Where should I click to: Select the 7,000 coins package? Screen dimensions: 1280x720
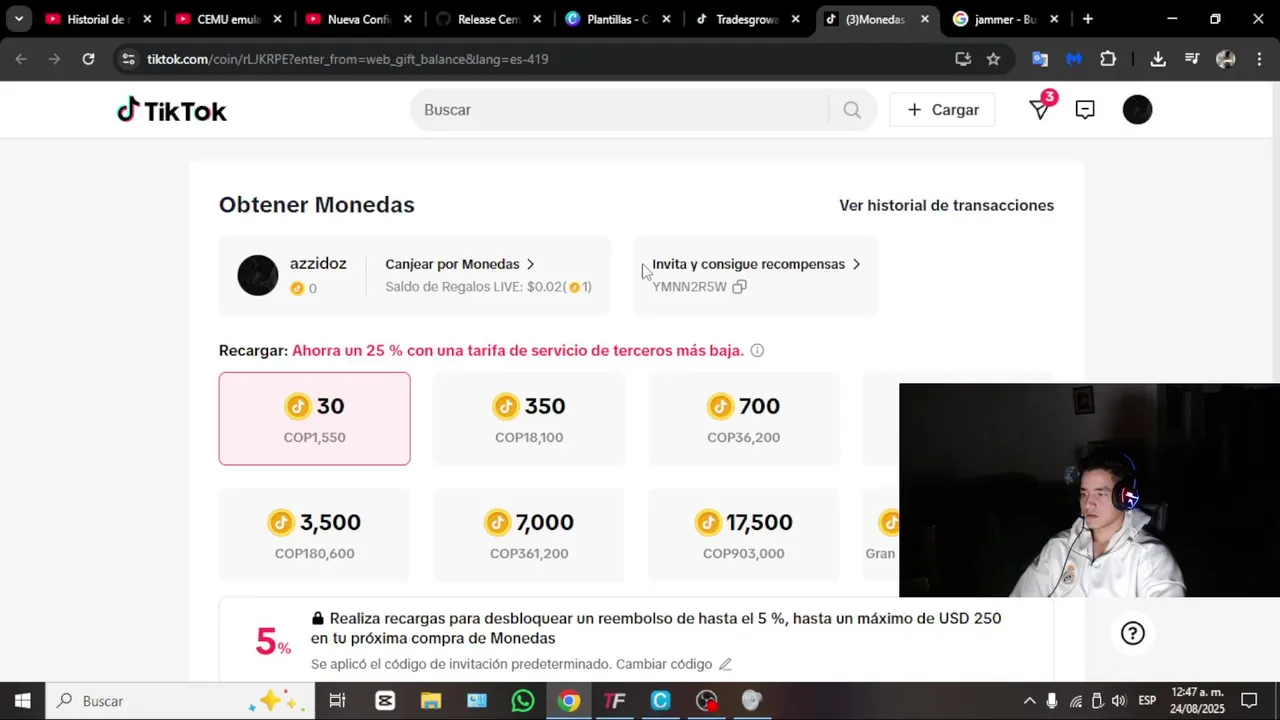click(529, 535)
